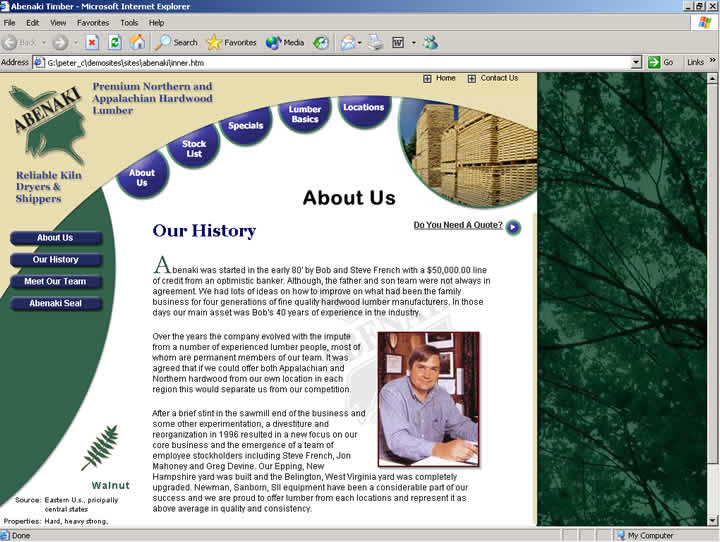The width and height of the screenshot is (720, 542).
Task: Open the Address bar dropdown arrow
Action: (636, 62)
